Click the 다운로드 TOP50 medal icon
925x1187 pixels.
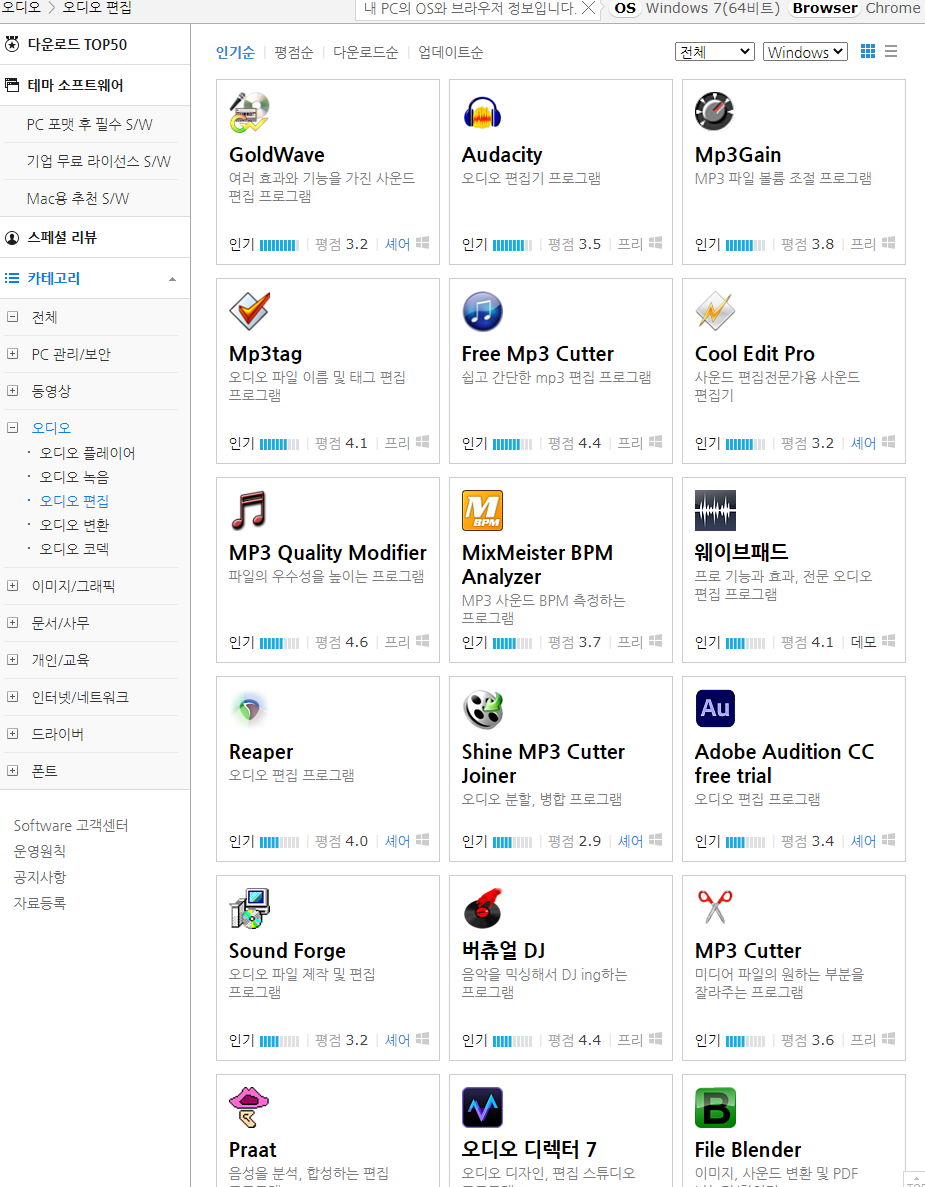tap(12, 44)
